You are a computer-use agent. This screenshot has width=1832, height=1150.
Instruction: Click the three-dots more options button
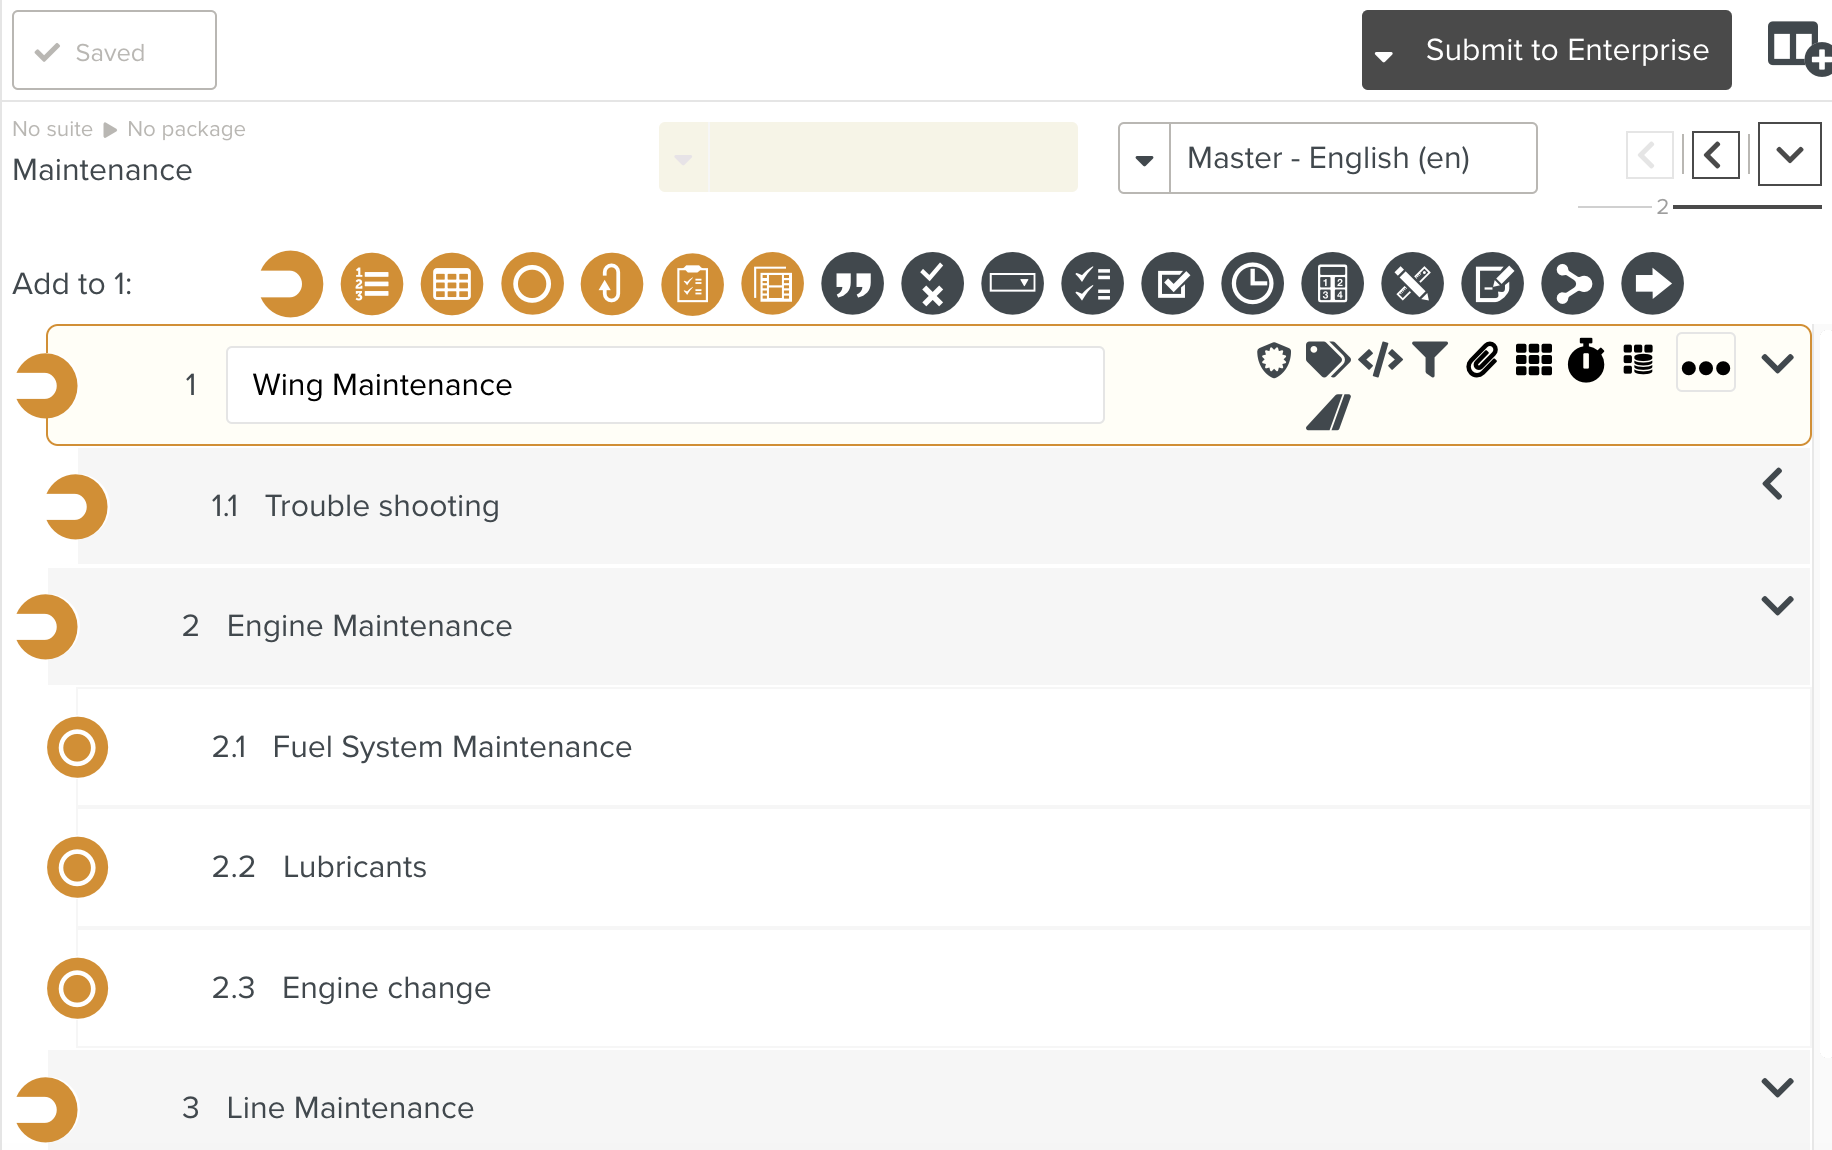(1705, 366)
